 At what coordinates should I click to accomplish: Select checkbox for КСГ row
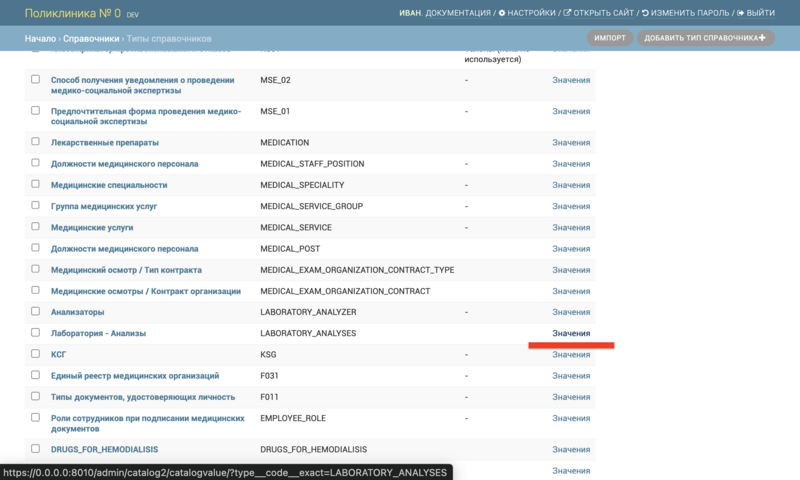coord(35,353)
